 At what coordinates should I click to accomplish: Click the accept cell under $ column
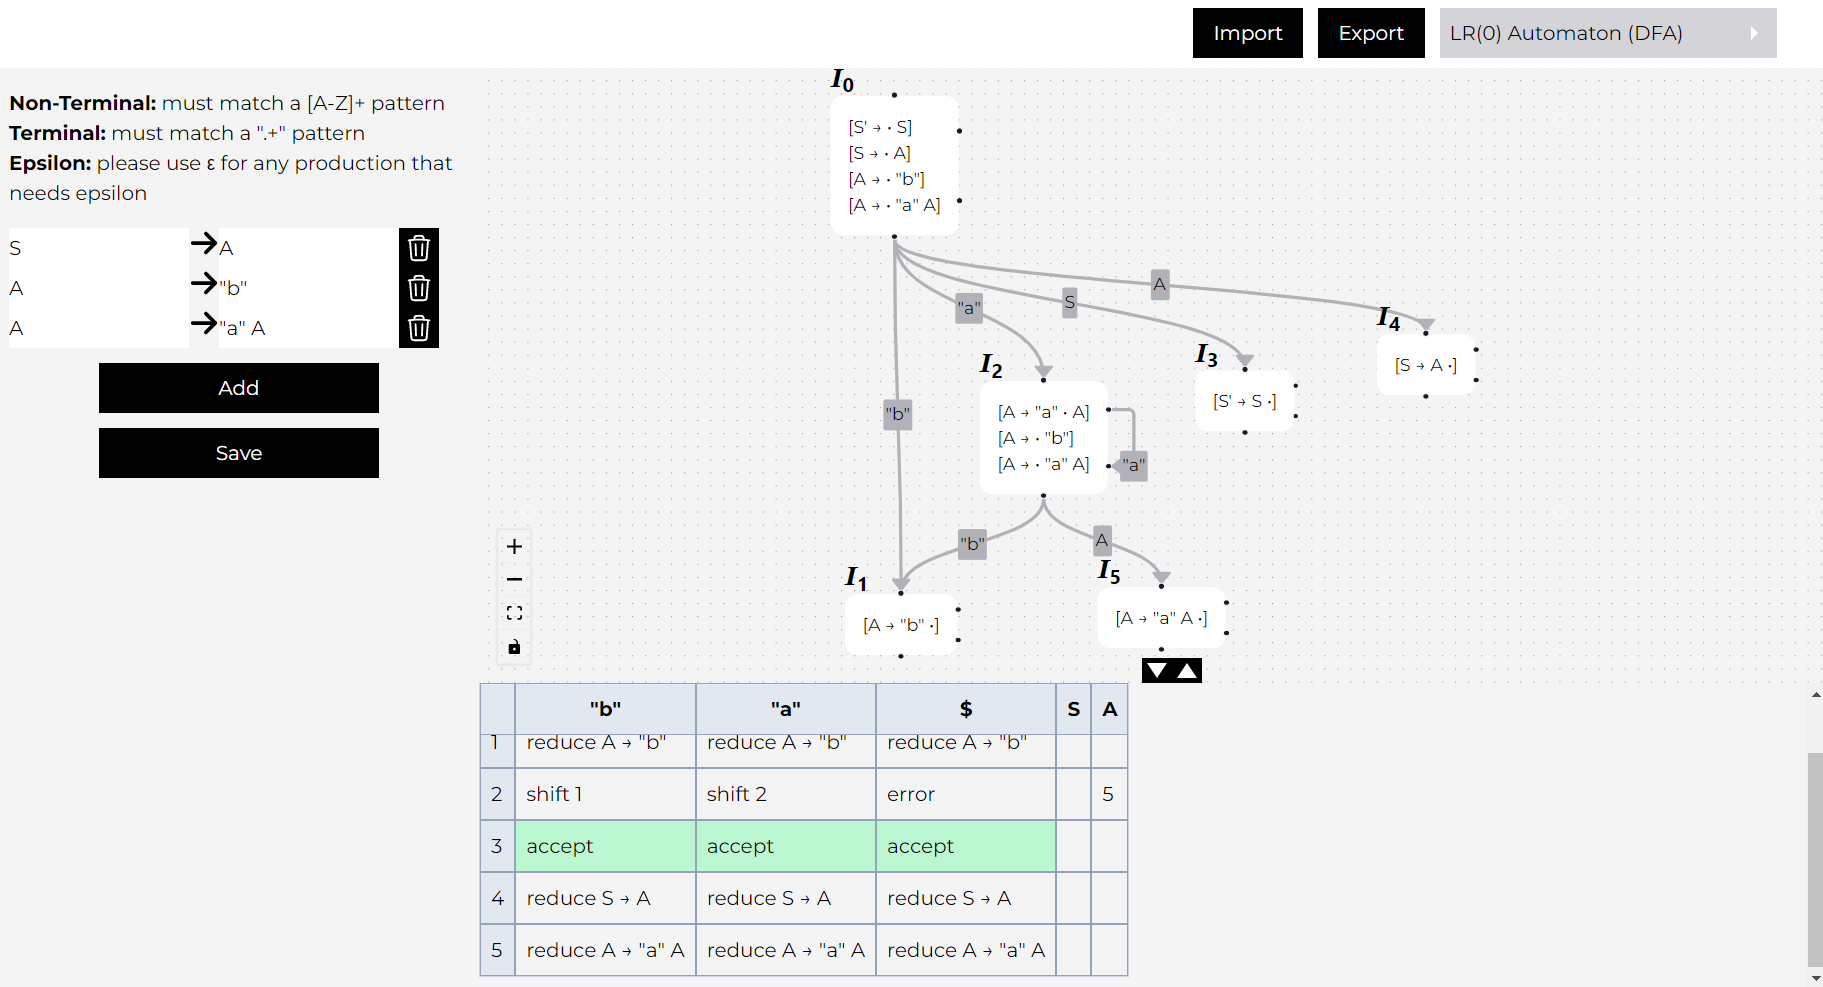point(965,846)
